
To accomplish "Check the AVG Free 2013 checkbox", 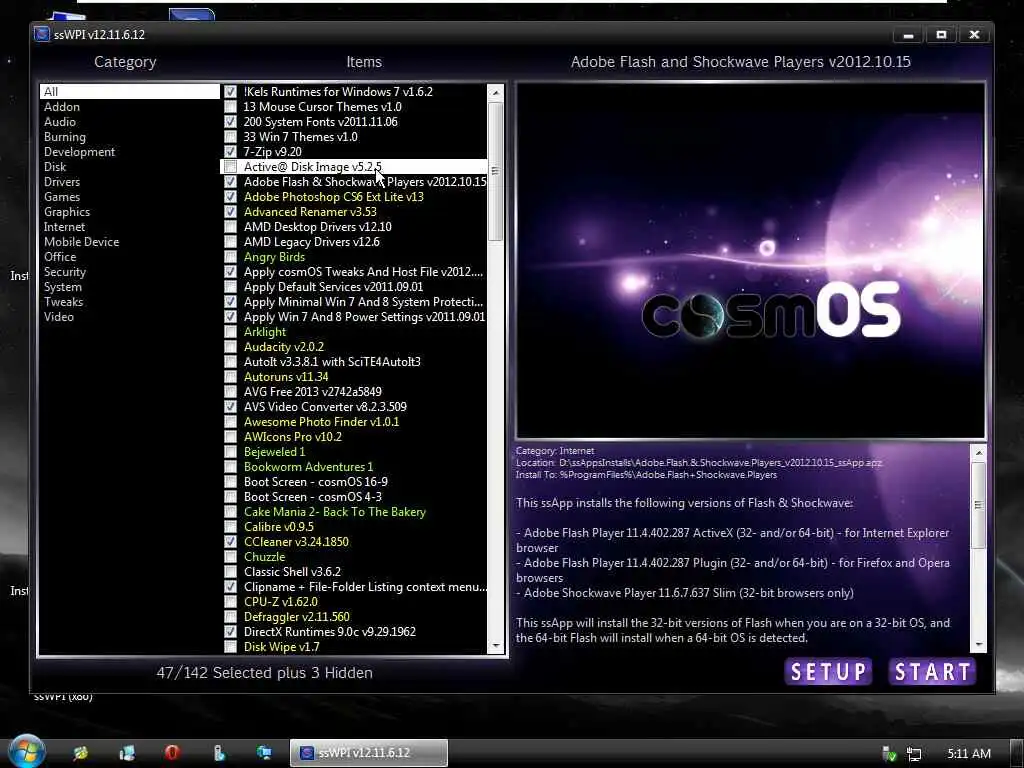I will 231,392.
